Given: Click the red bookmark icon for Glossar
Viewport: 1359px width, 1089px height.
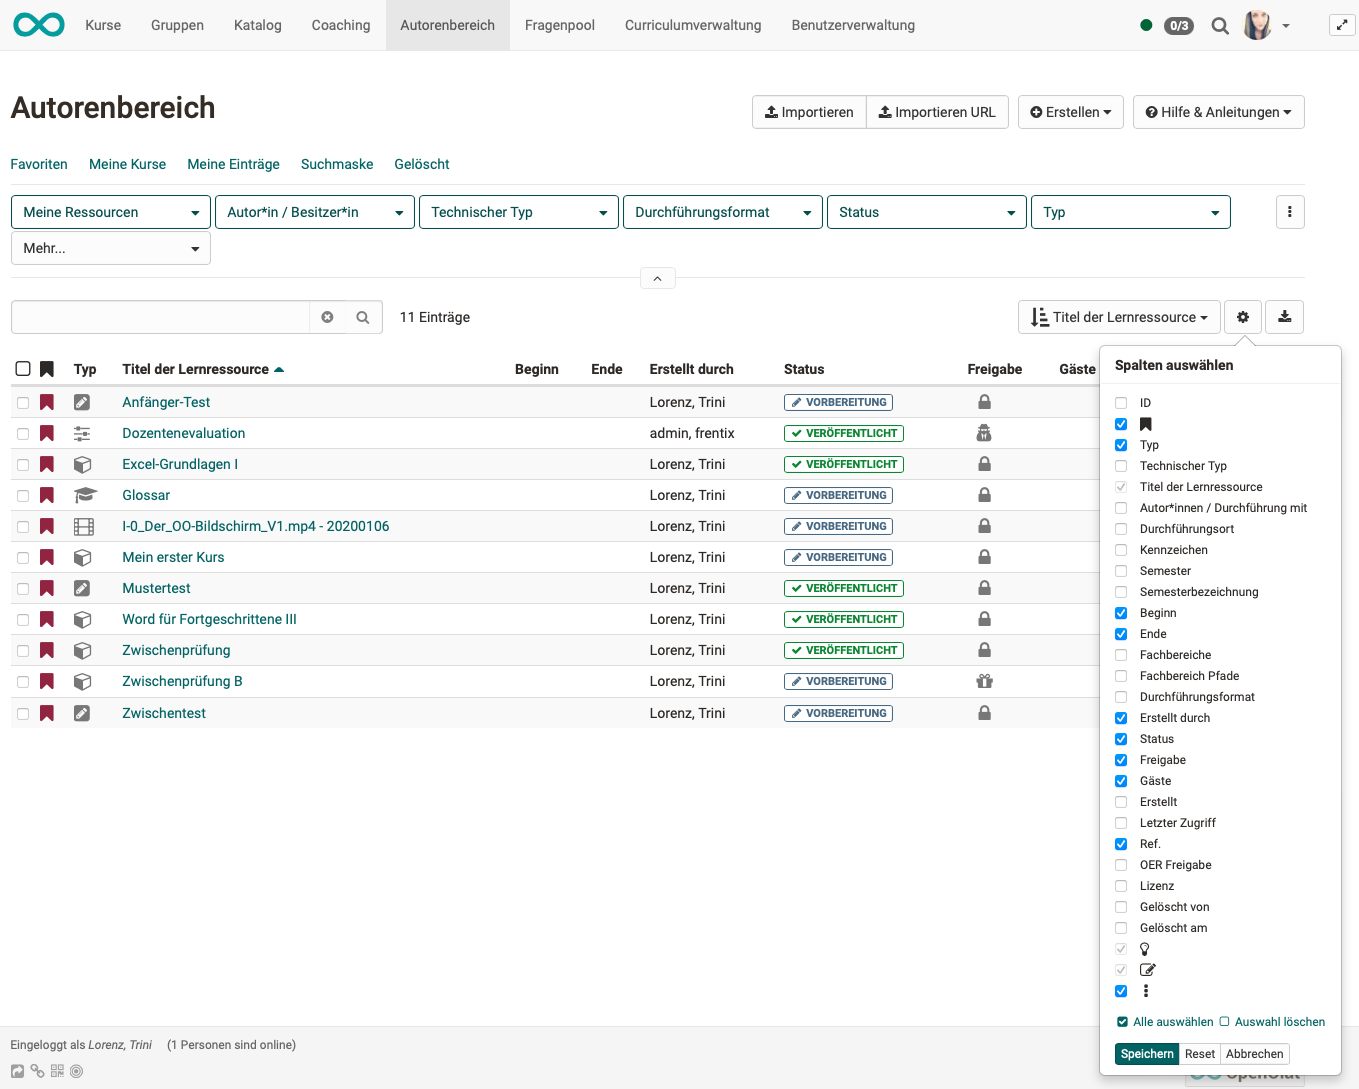Looking at the screenshot, I should pyautogui.click(x=47, y=495).
